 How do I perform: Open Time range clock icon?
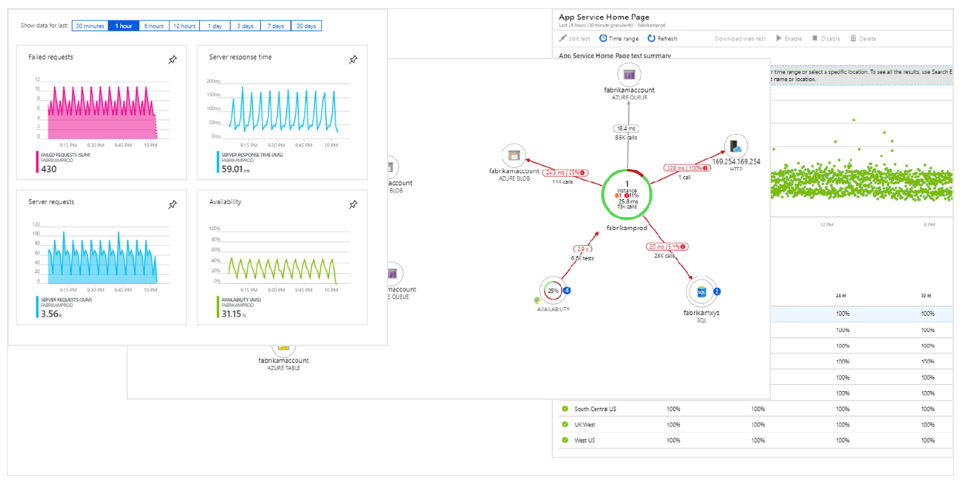[x=603, y=38]
